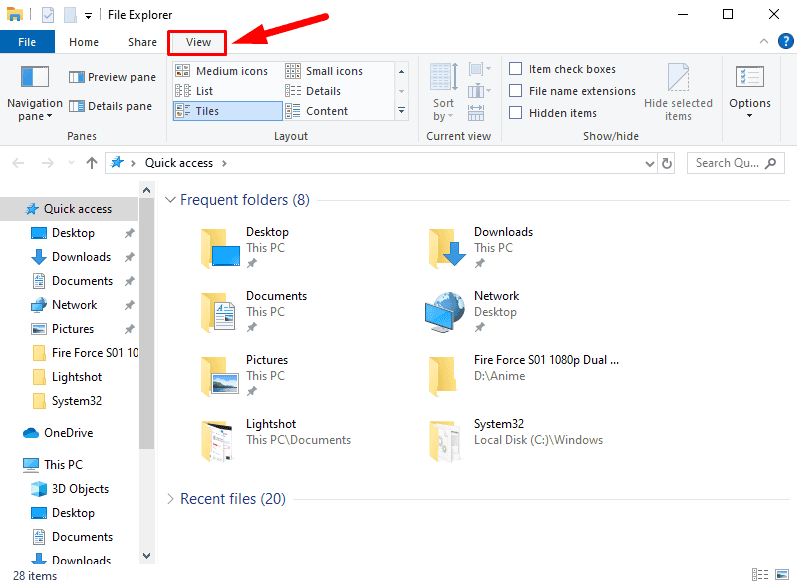Refresh the current folder

[x=666, y=164]
